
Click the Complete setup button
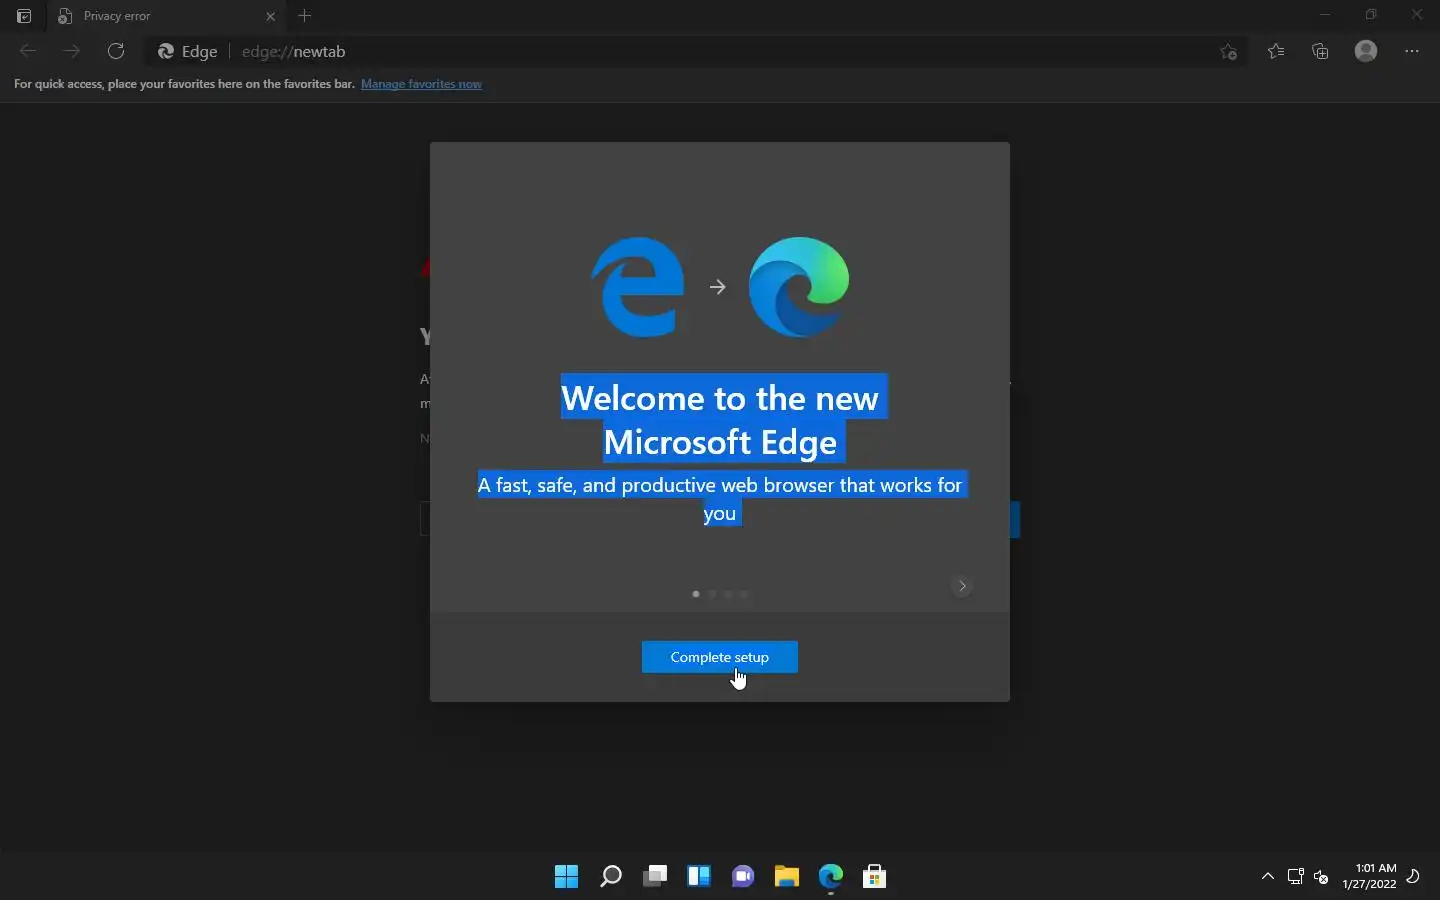pos(720,657)
